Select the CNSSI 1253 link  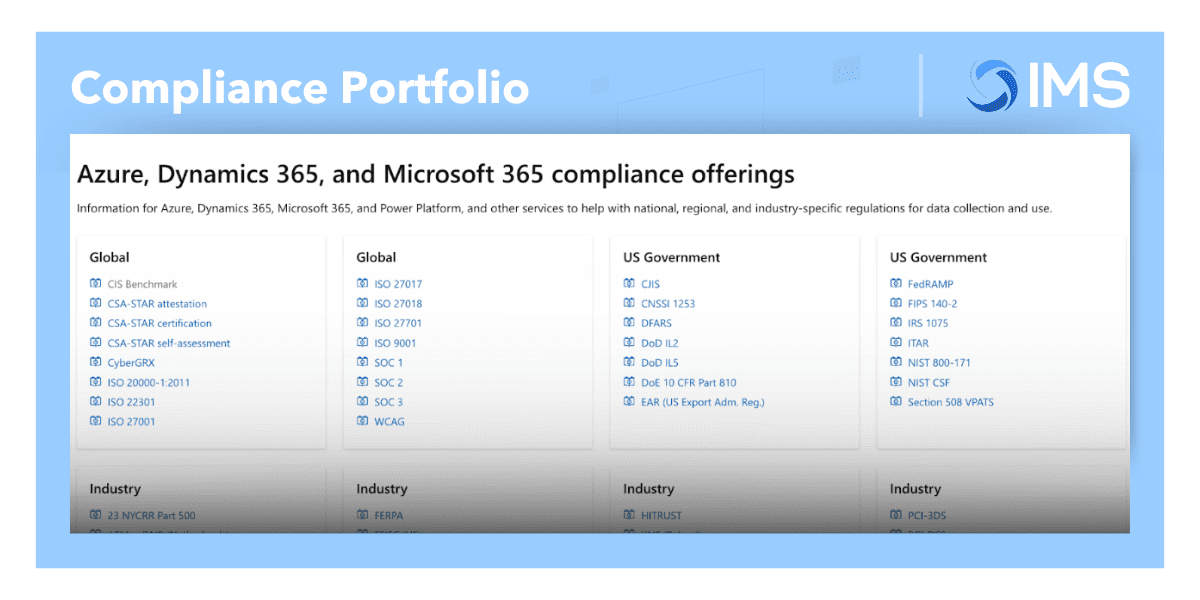668,304
